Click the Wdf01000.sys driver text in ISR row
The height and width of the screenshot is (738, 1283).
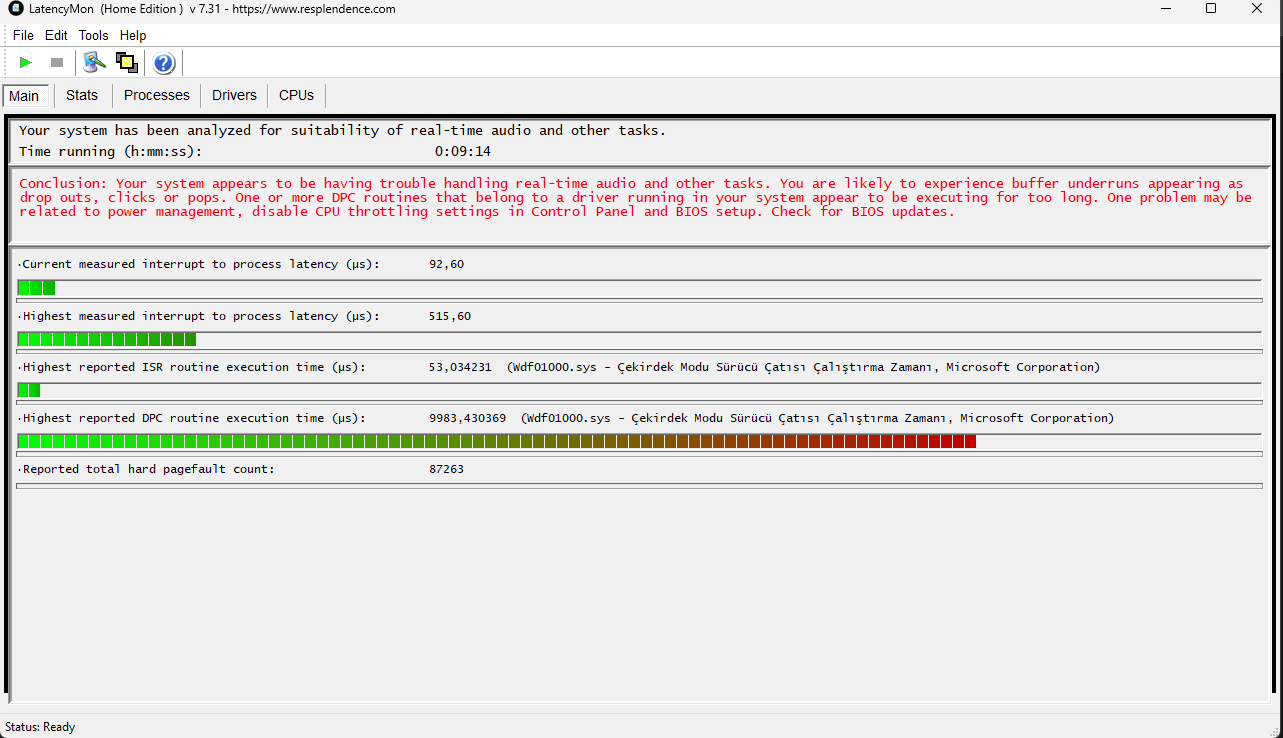[803, 367]
